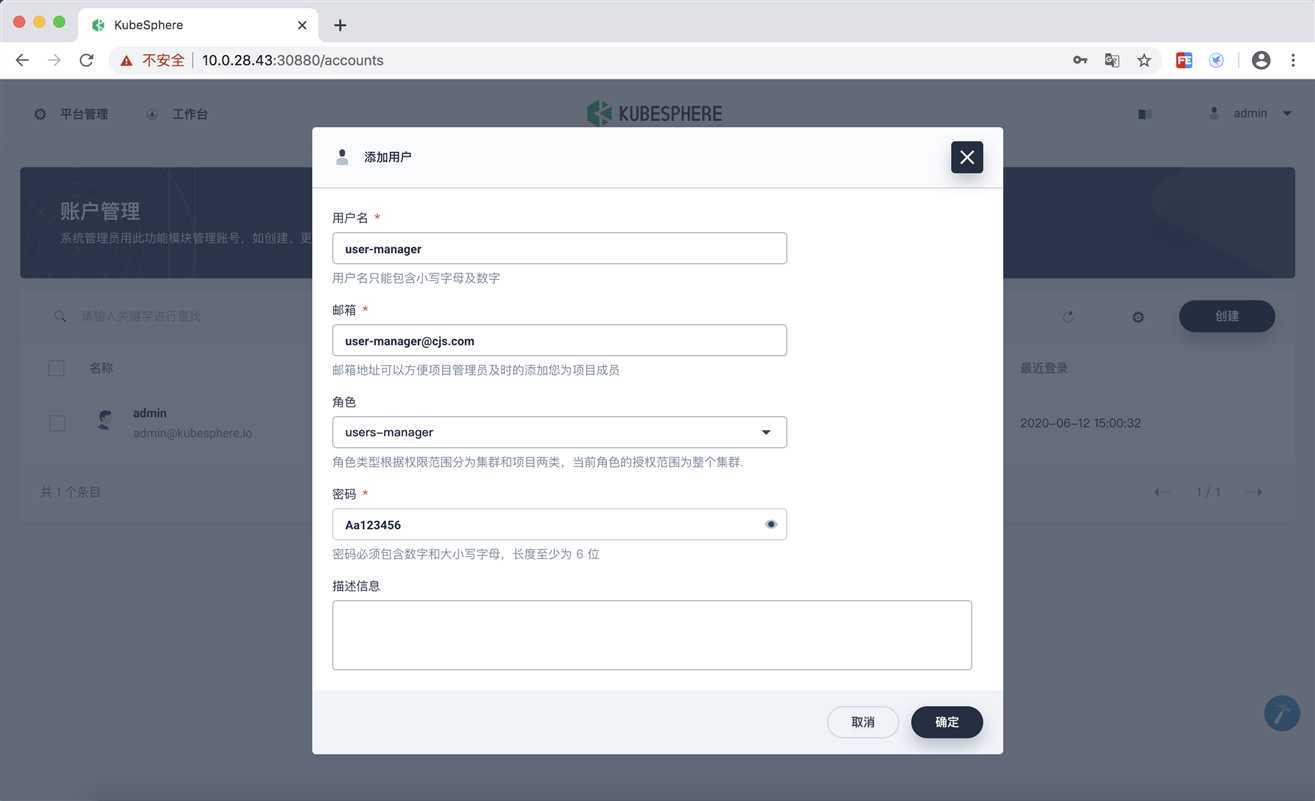1315x801 pixels.
Task: Click the translate page icon
Action: [x=1112, y=60]
